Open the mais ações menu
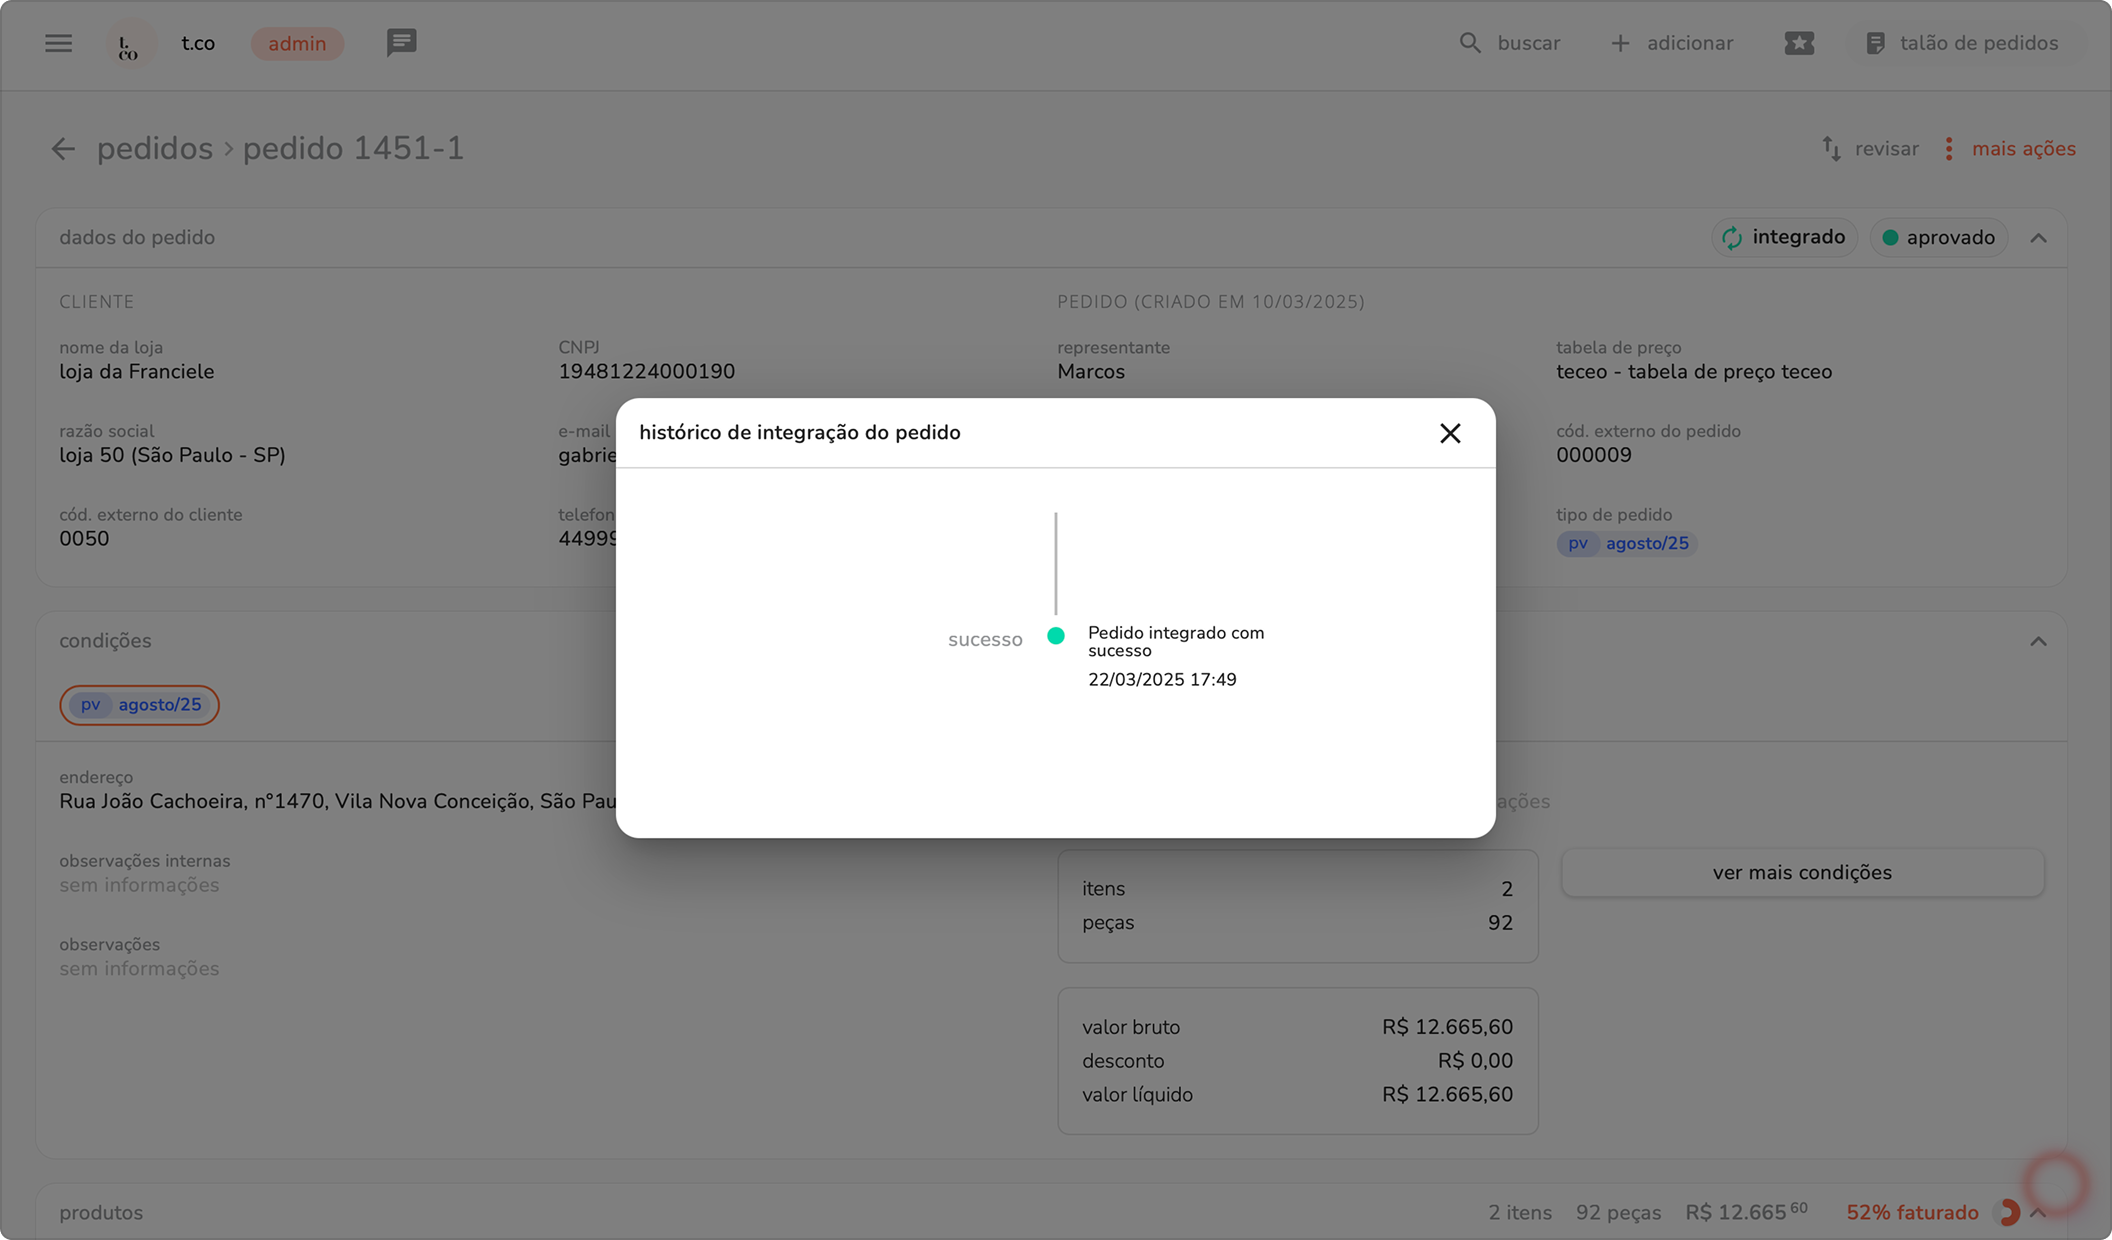The width and height of the screenshot is (2112, 1240). [x=2010, y=149]
